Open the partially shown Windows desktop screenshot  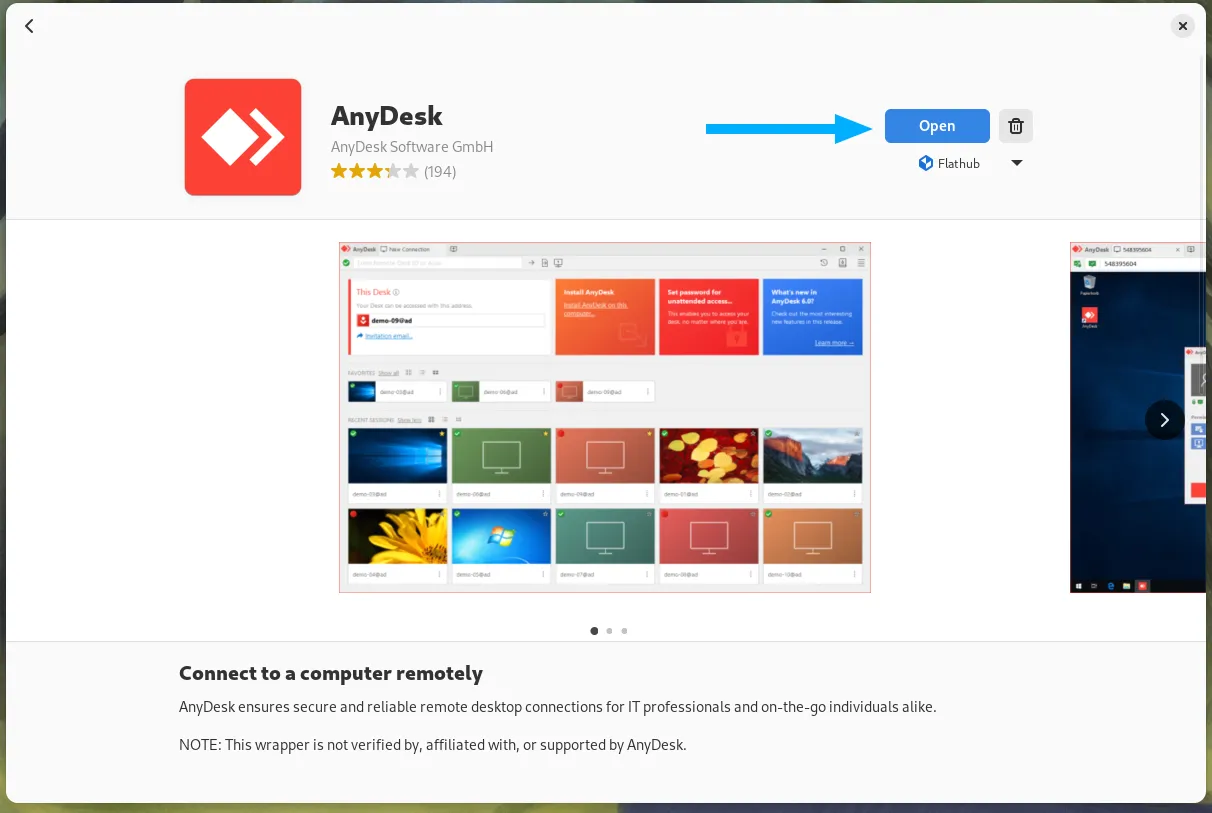tap(1138, 417)
